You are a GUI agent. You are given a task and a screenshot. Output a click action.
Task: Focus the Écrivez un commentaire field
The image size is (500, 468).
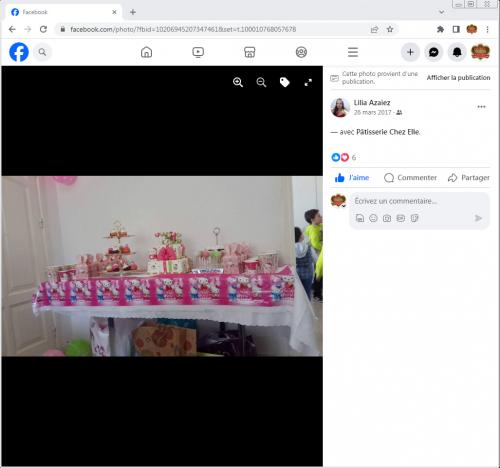(x=420, y=201)
